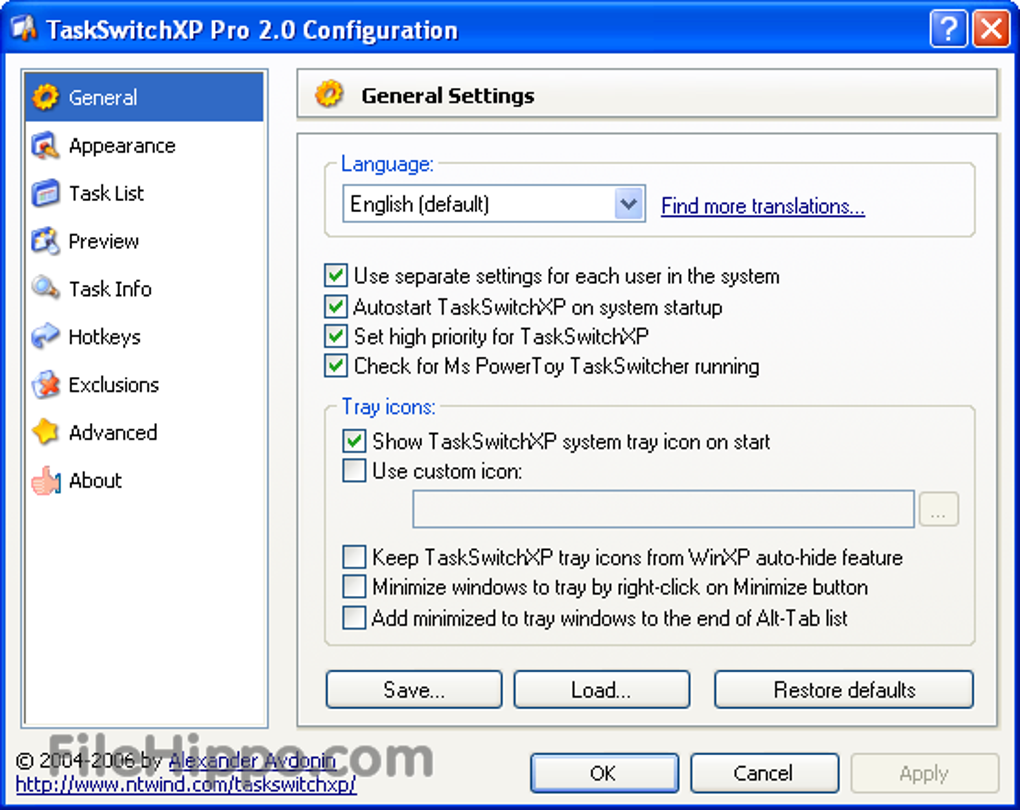Click the custom icon browse (...) button

pyautogui.click(x=938, y=509)
